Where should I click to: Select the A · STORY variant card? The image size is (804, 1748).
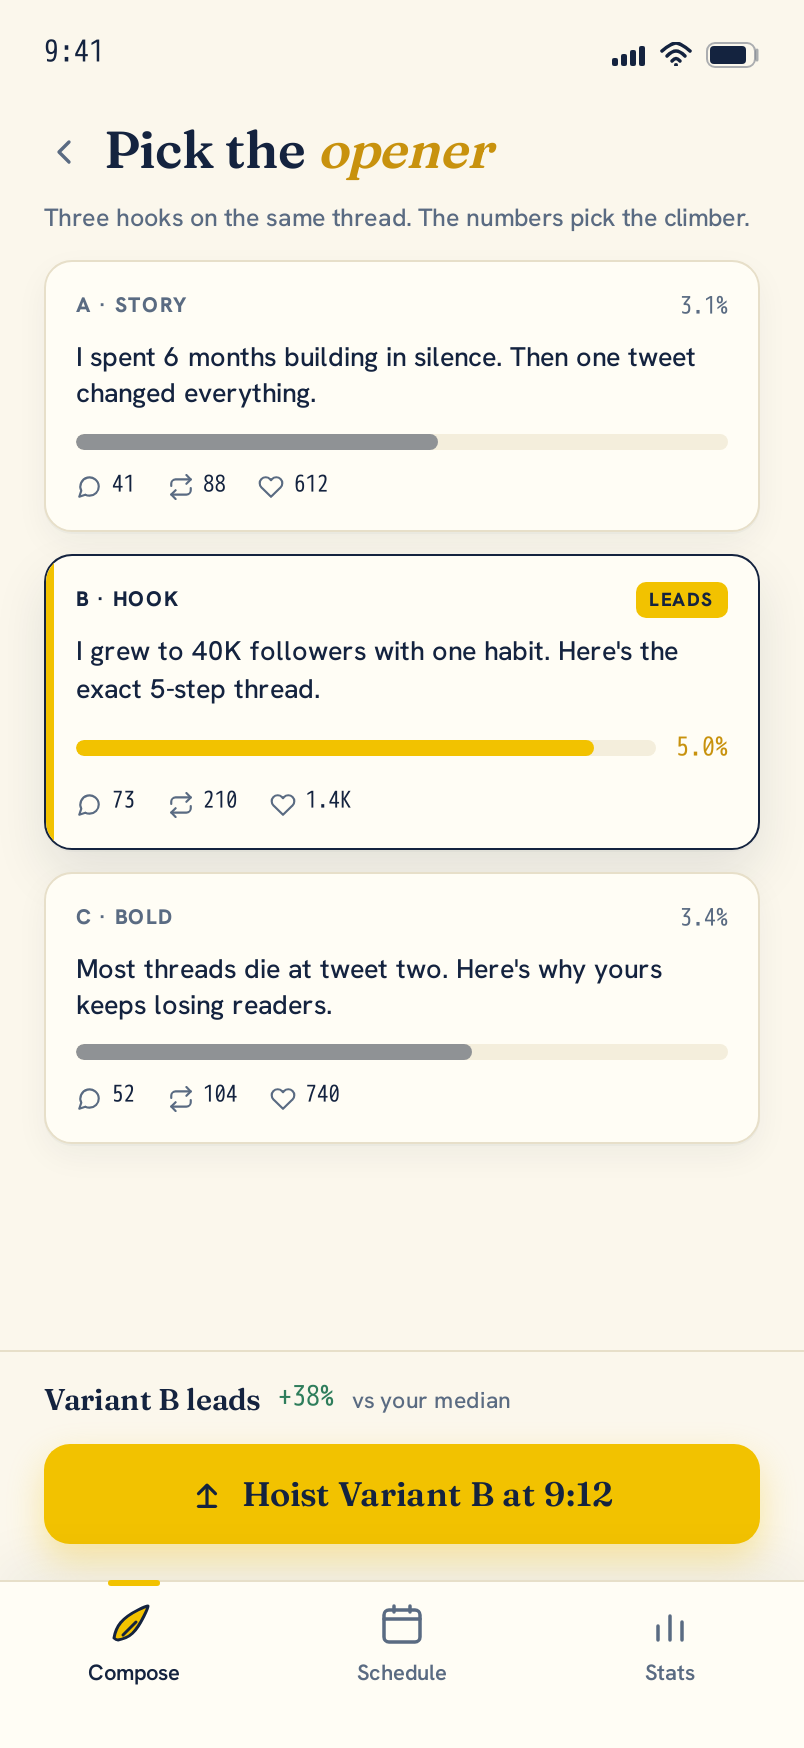pyautogui.click(x=402, y=396)
